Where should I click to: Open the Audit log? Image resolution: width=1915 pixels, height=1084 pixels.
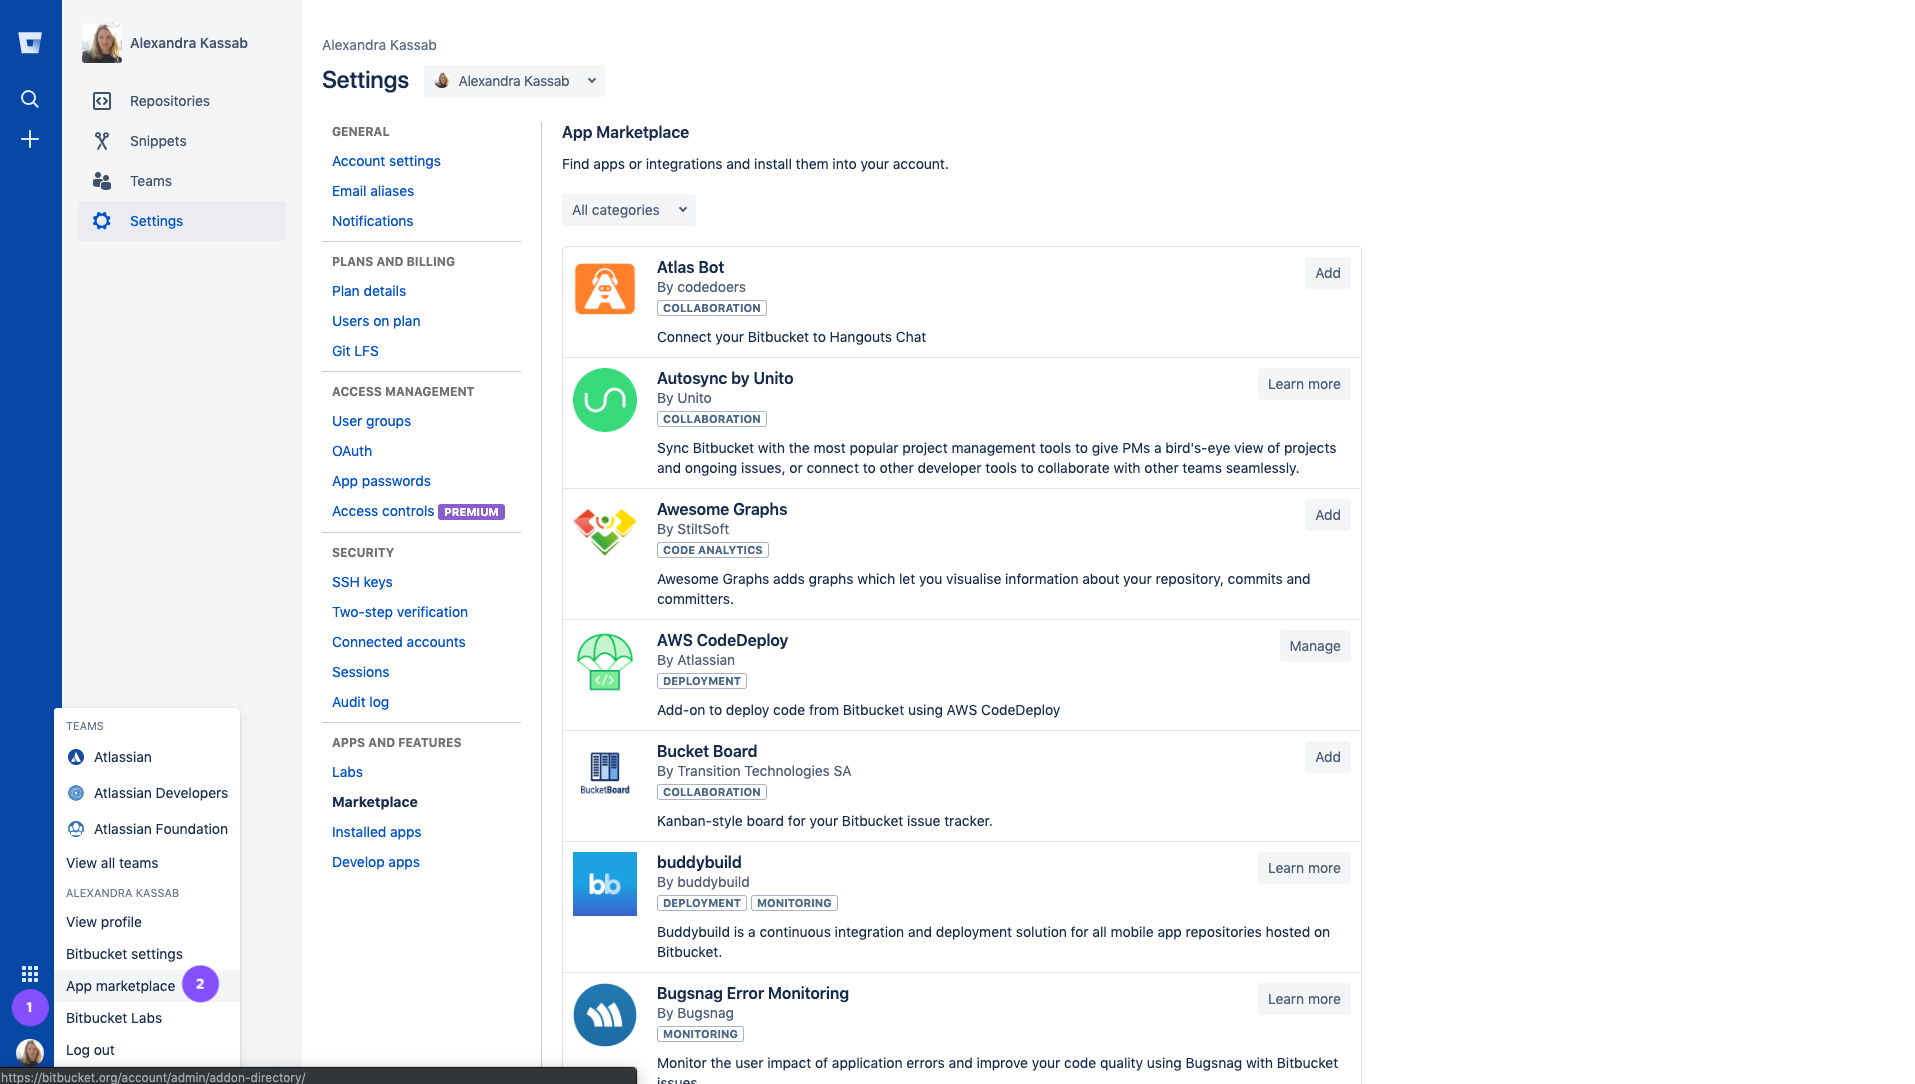360,702
